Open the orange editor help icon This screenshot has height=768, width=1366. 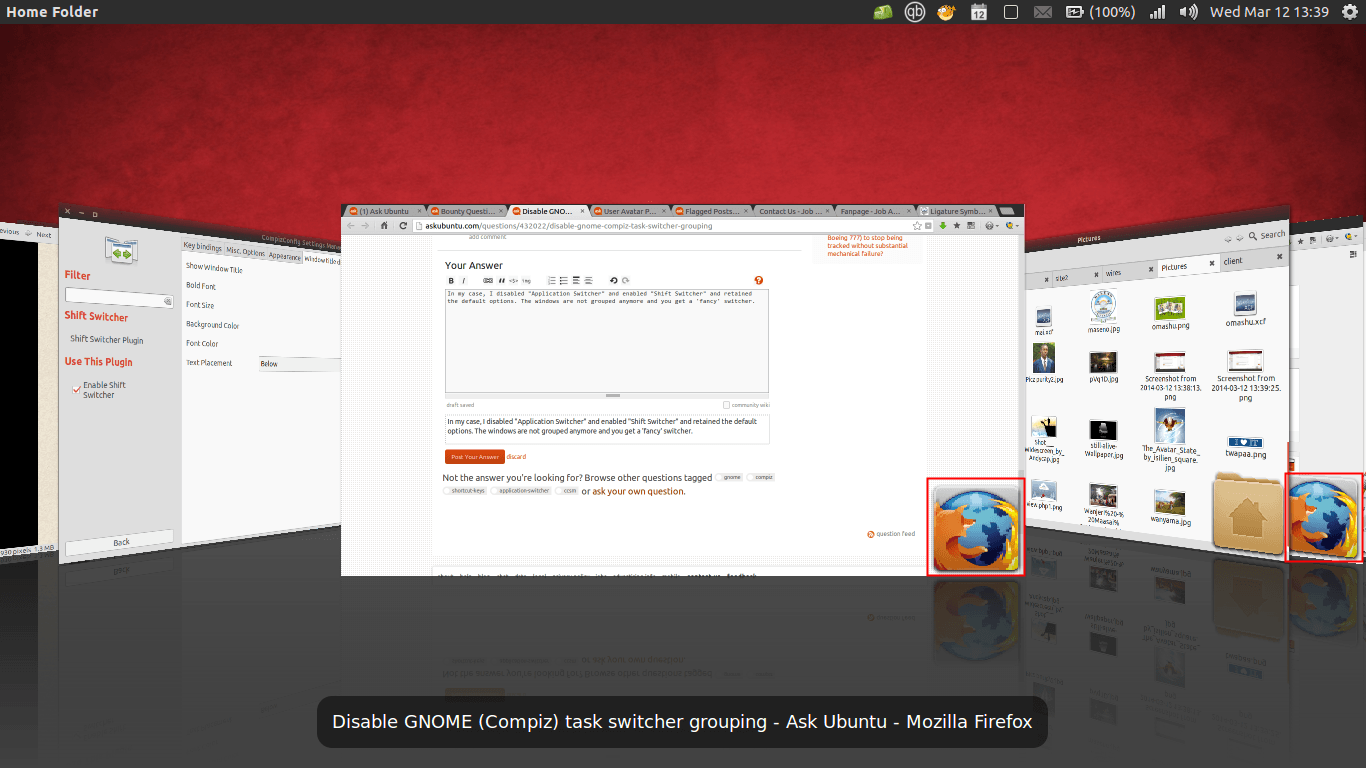point(758,280)
